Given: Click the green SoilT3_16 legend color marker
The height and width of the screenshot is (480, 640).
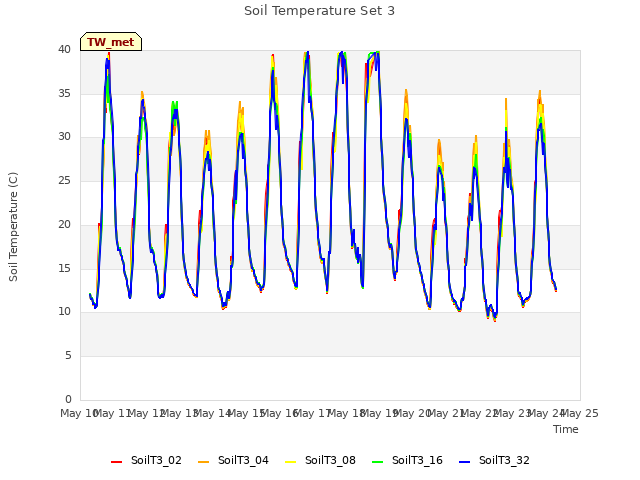Looking at the screenshot, I should point(378,462).
